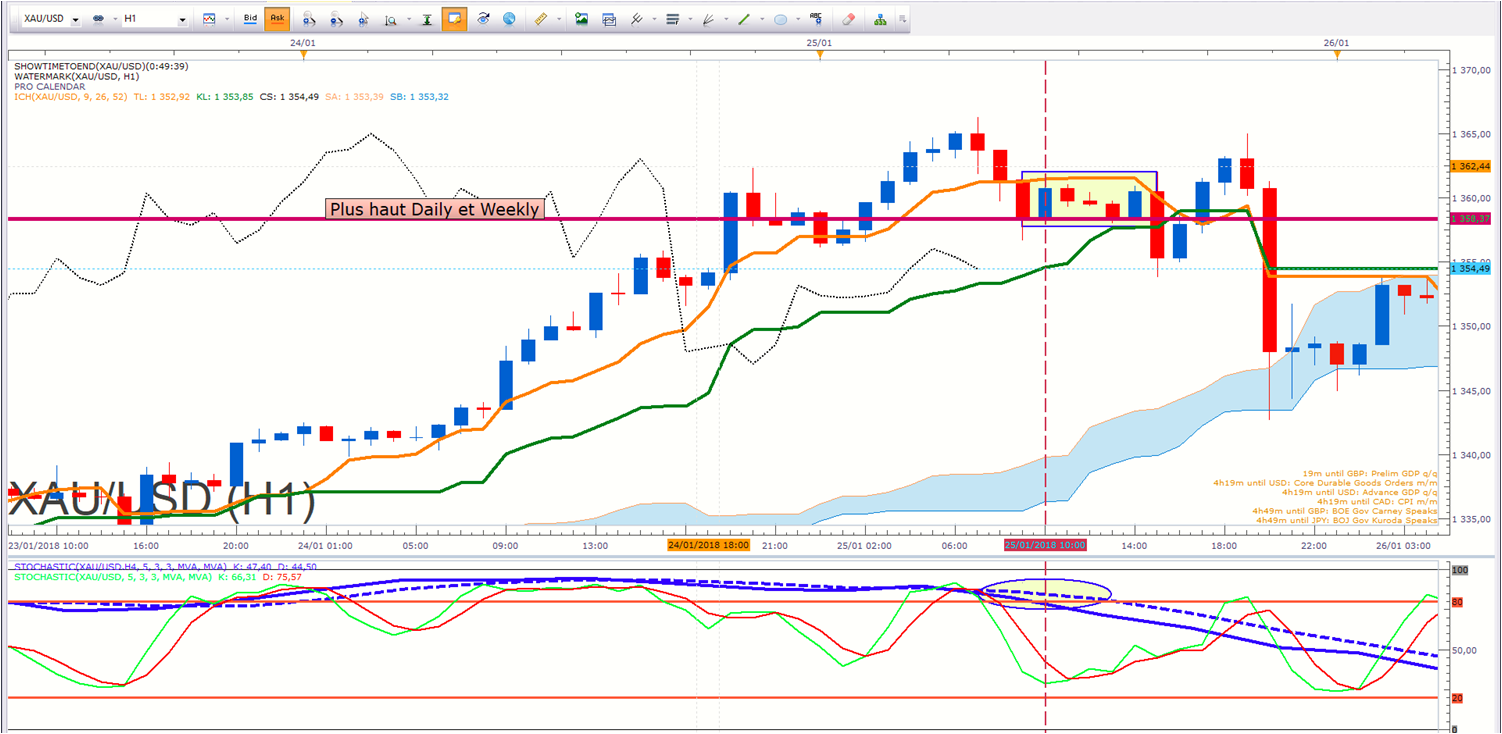Expand the ruler tool dropdown arrow
Image resolution: width=1502 pixels, height=734 pixels.
[x=558, y=19]
